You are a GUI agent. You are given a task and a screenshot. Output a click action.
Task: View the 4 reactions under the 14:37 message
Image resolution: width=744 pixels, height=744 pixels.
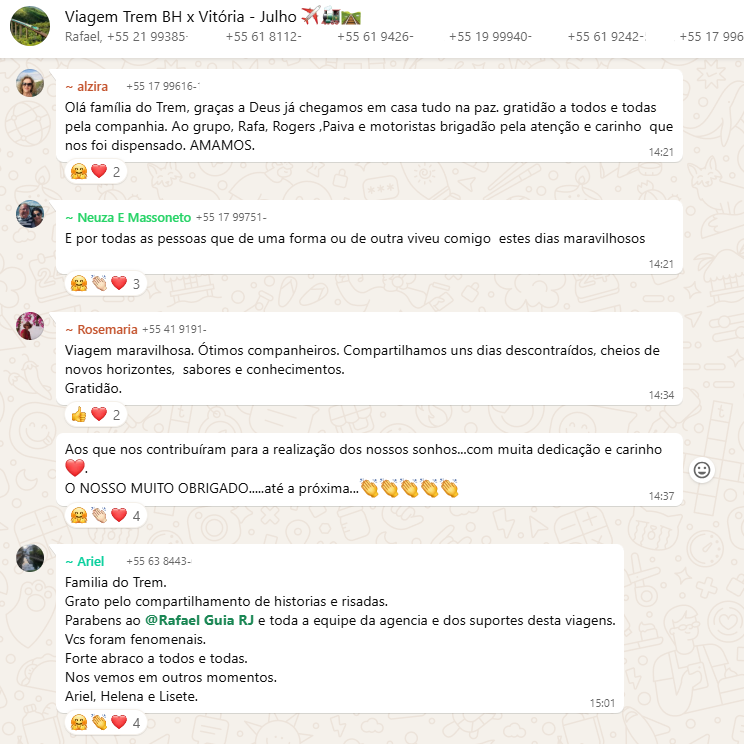[x=105, y=515]
